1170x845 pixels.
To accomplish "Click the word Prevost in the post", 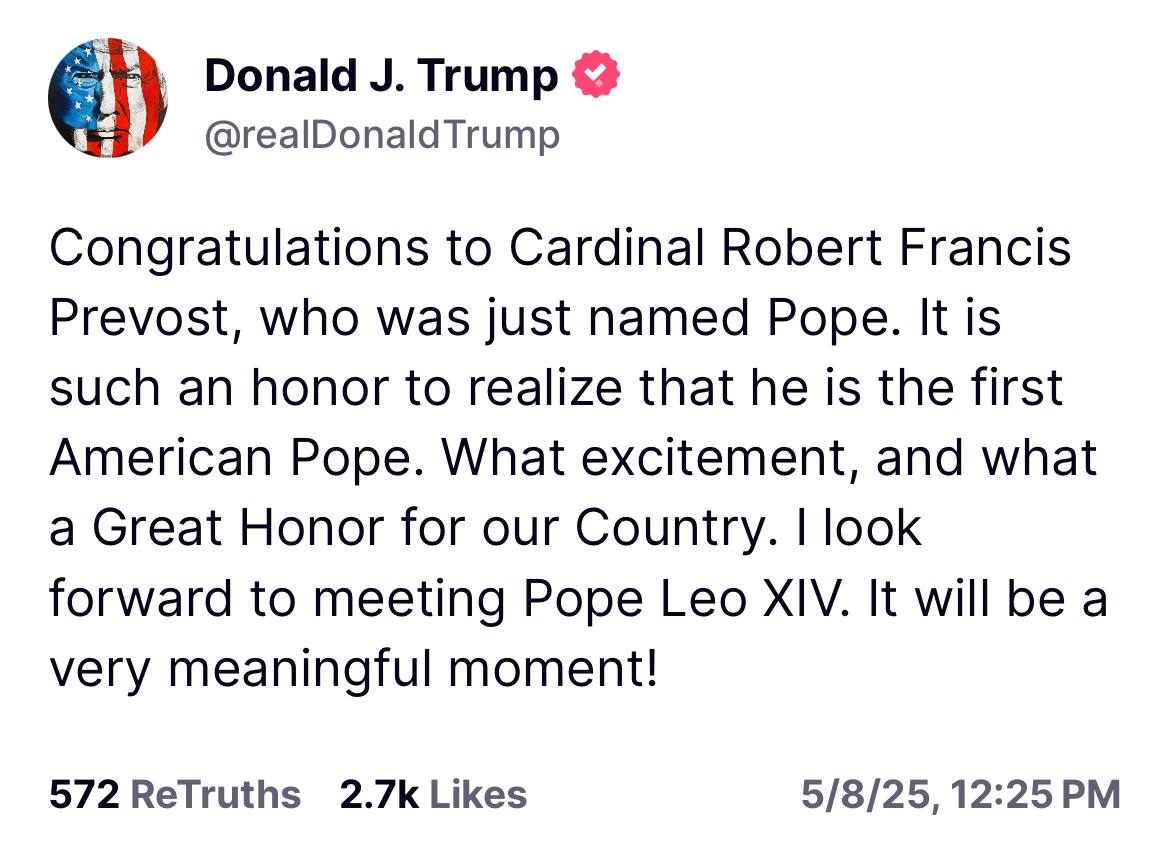I will click(138, 317).
